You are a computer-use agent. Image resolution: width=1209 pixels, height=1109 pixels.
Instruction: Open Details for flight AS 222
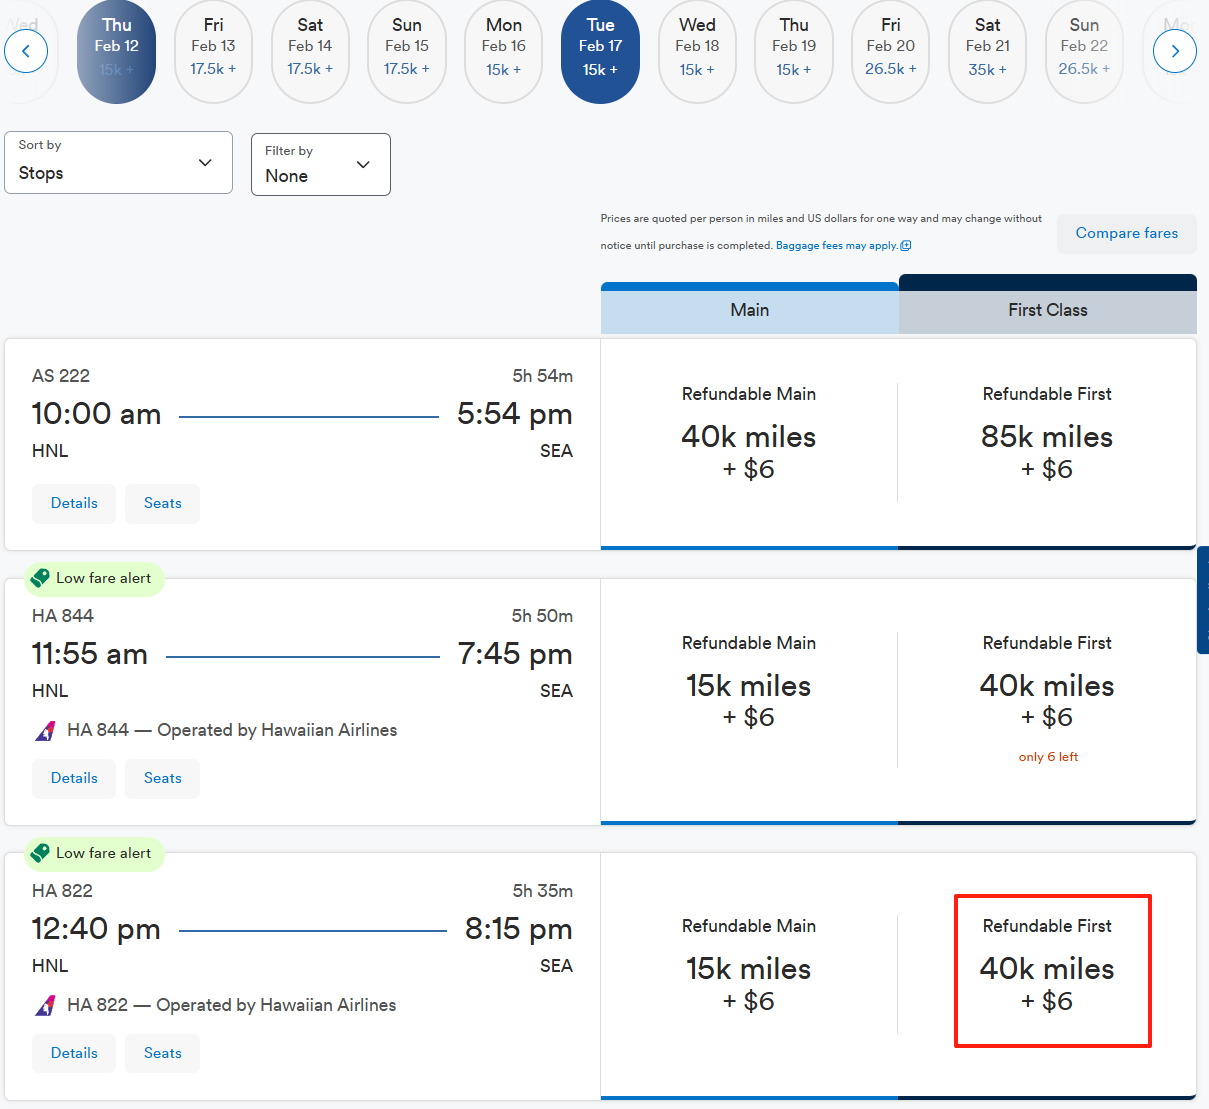pos(74,503)
